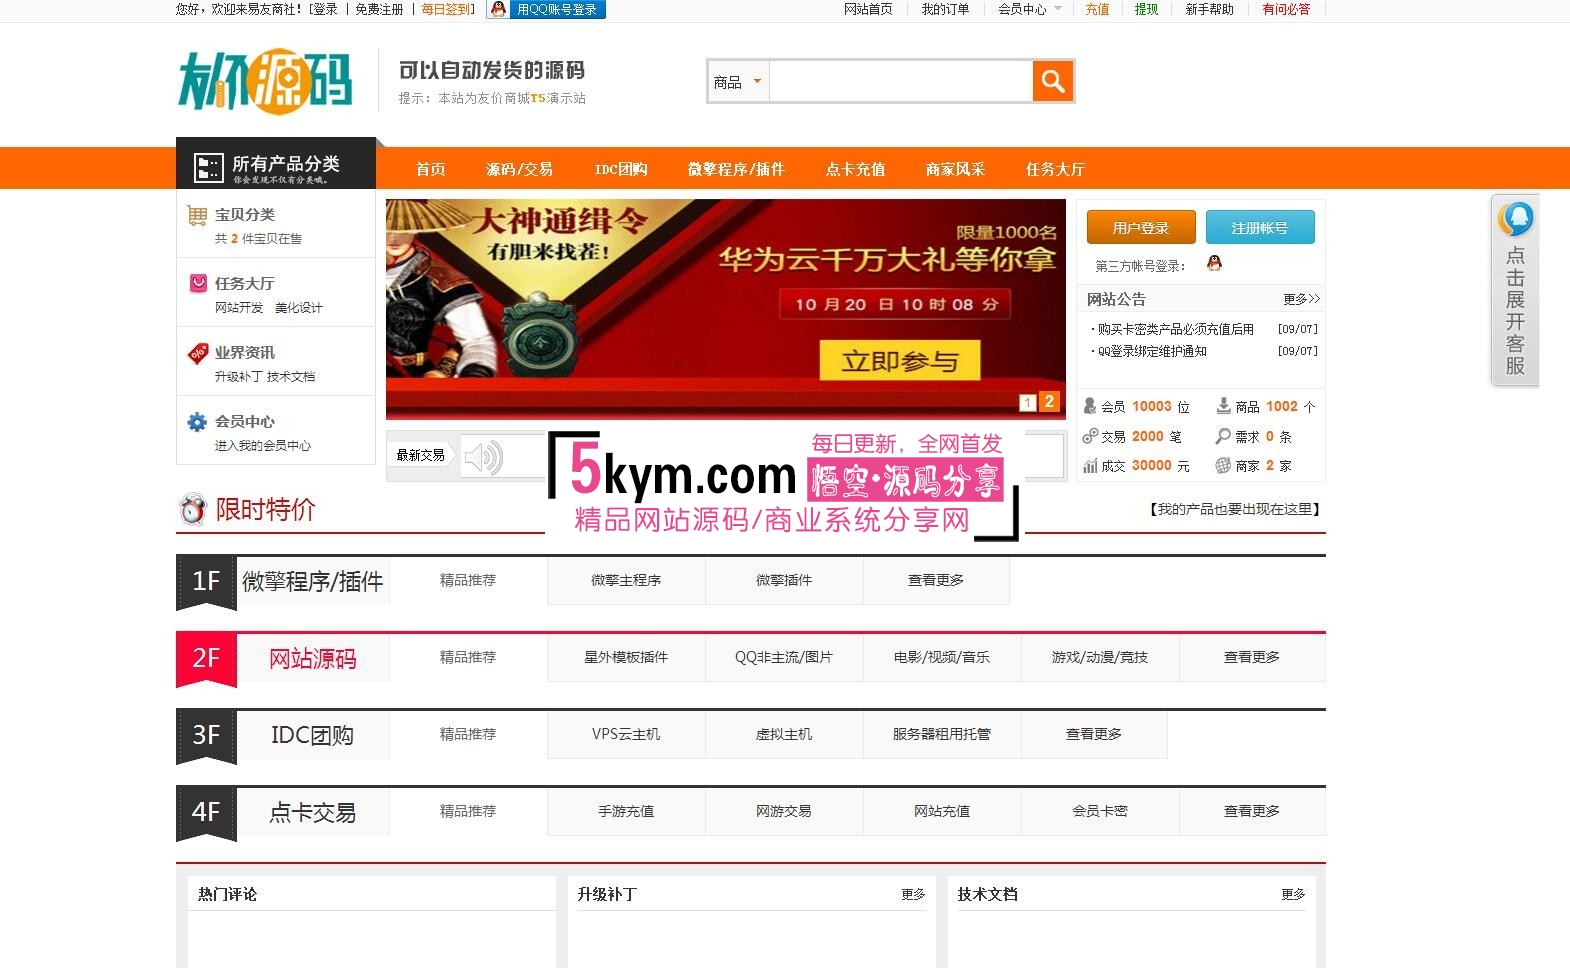This screenshot has width=1570, height=968.
Task: Select 电影/视频/音乐 tab in 2F
Action: [x=942, y=657]
